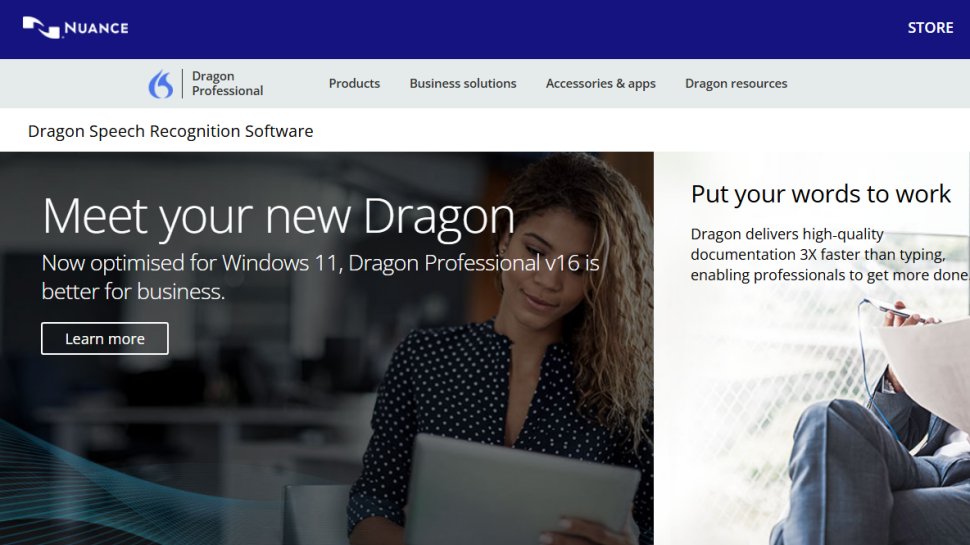Click the NUANCE wordmark text

[97, 28]
